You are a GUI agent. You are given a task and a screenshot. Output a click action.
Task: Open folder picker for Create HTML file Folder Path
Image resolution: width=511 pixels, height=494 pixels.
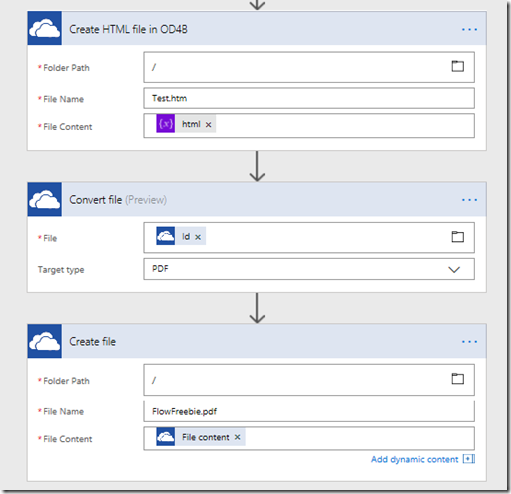[x=457, y=66]
